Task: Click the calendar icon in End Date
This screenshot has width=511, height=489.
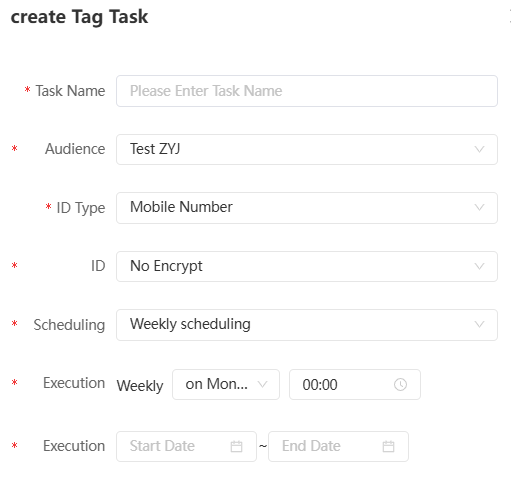Action: point(388,446)
